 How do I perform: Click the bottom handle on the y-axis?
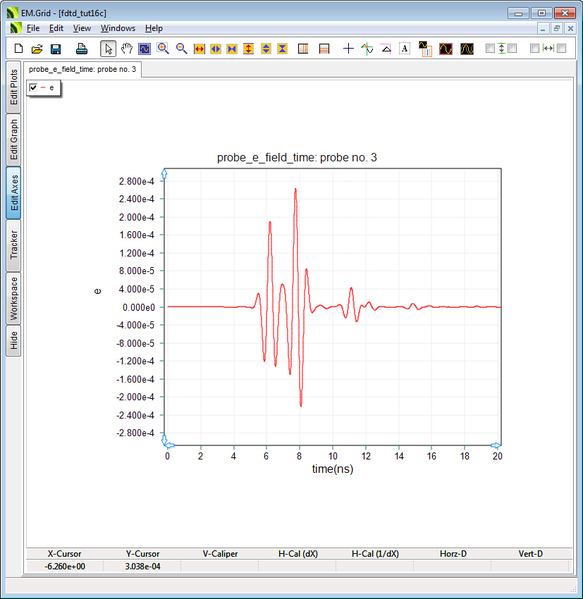click(x=164, y=440)
